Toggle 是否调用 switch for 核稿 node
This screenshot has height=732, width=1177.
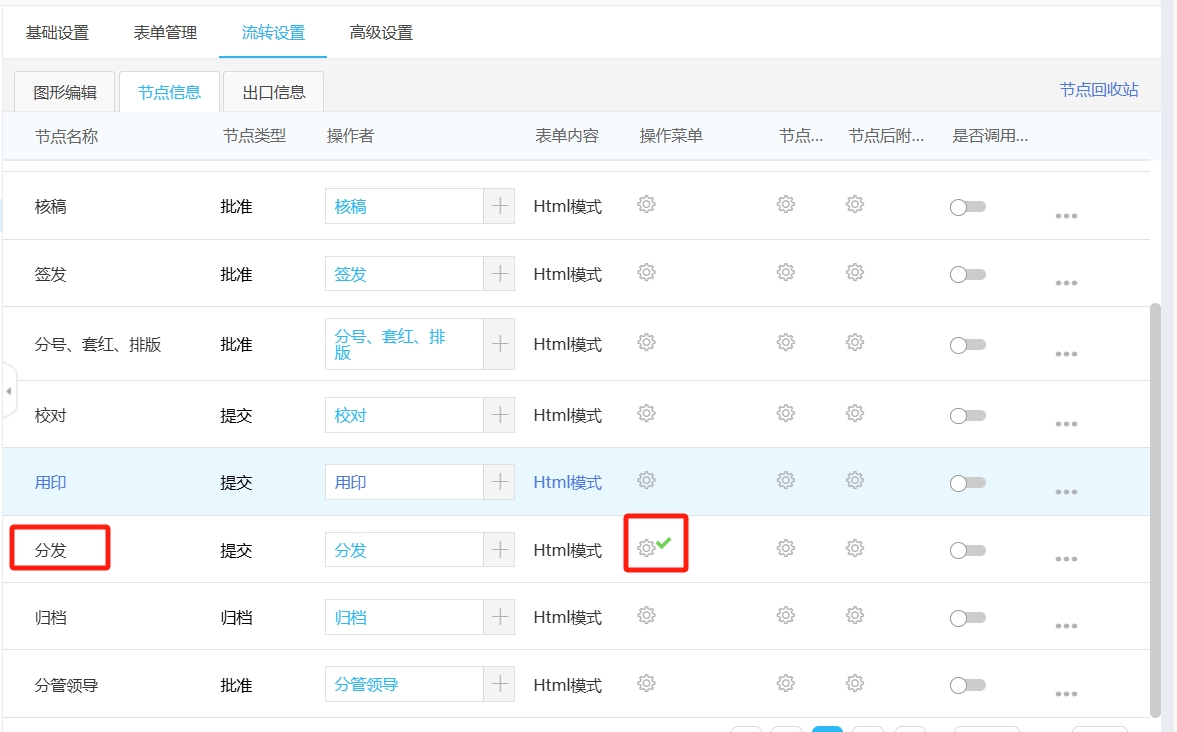[x=967, y=207]
